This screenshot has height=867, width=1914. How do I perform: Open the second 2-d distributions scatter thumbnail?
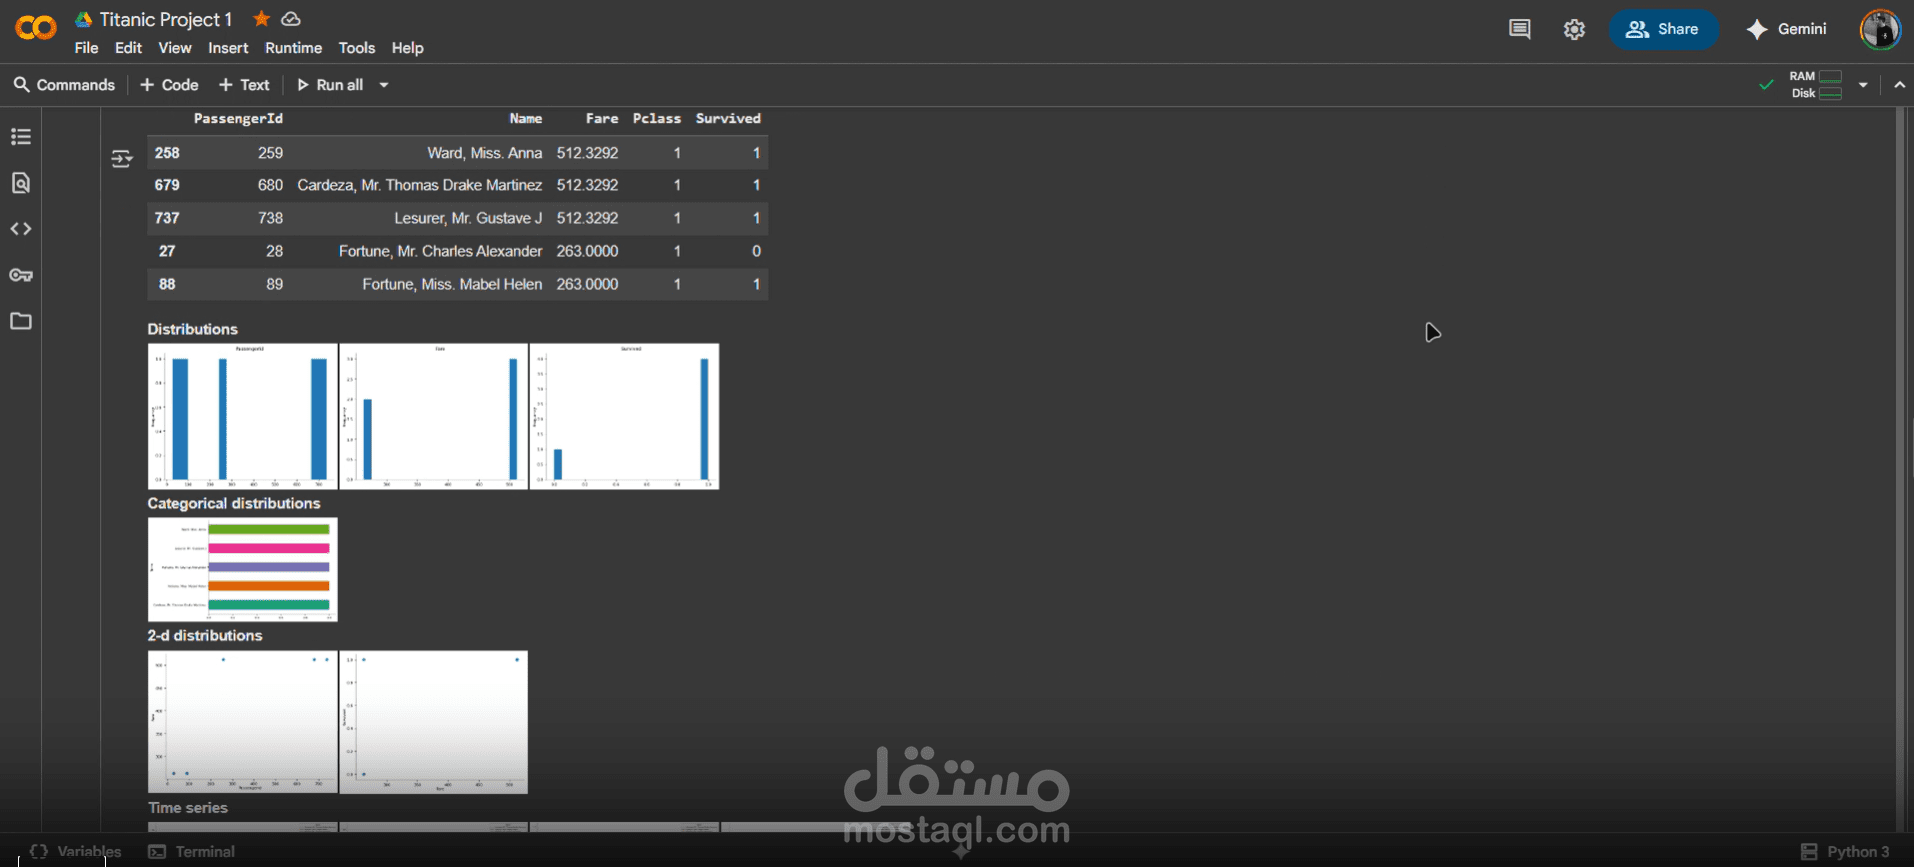(433, 722)
